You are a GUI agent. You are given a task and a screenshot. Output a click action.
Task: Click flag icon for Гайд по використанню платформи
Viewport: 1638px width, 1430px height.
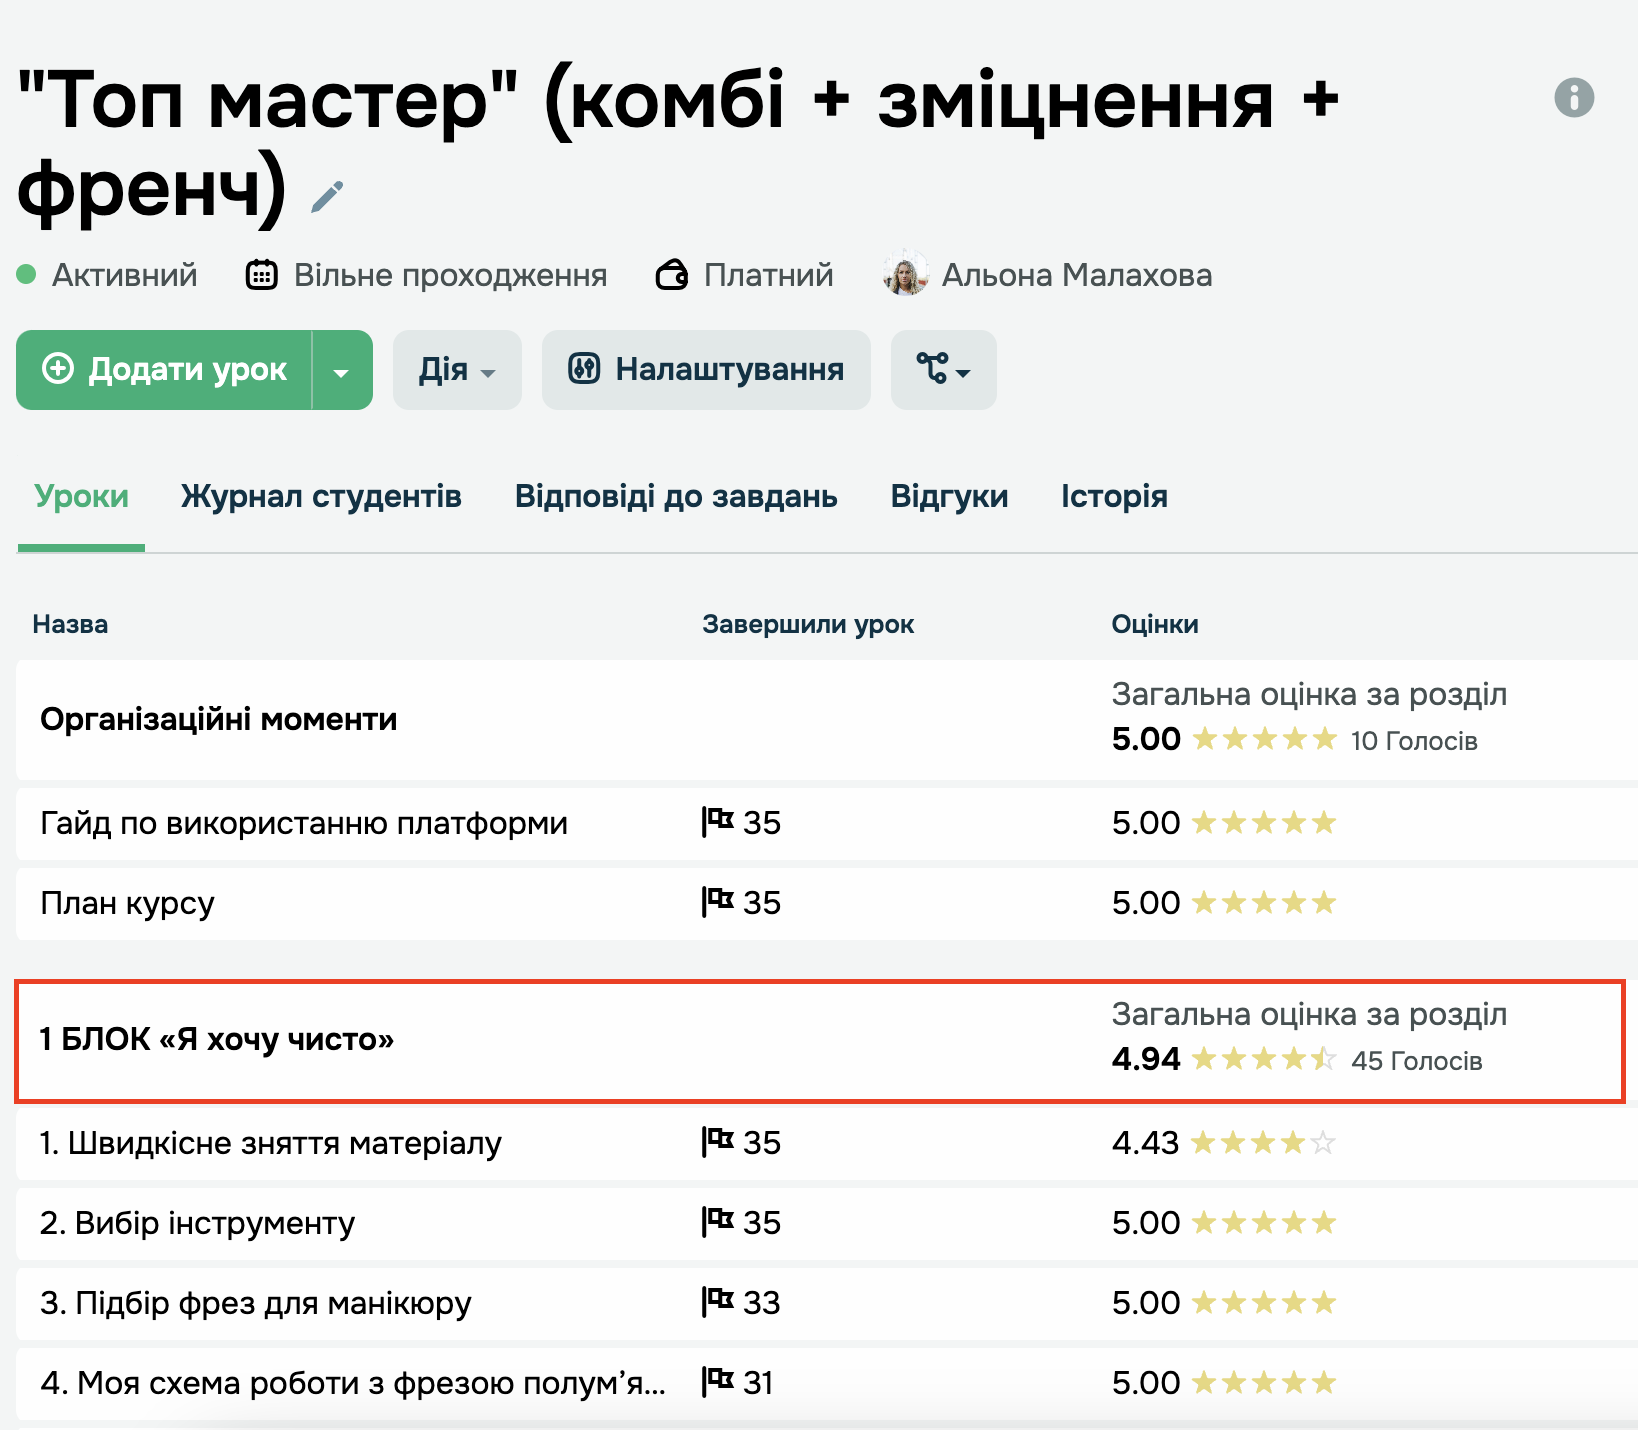tap(717, 823)
